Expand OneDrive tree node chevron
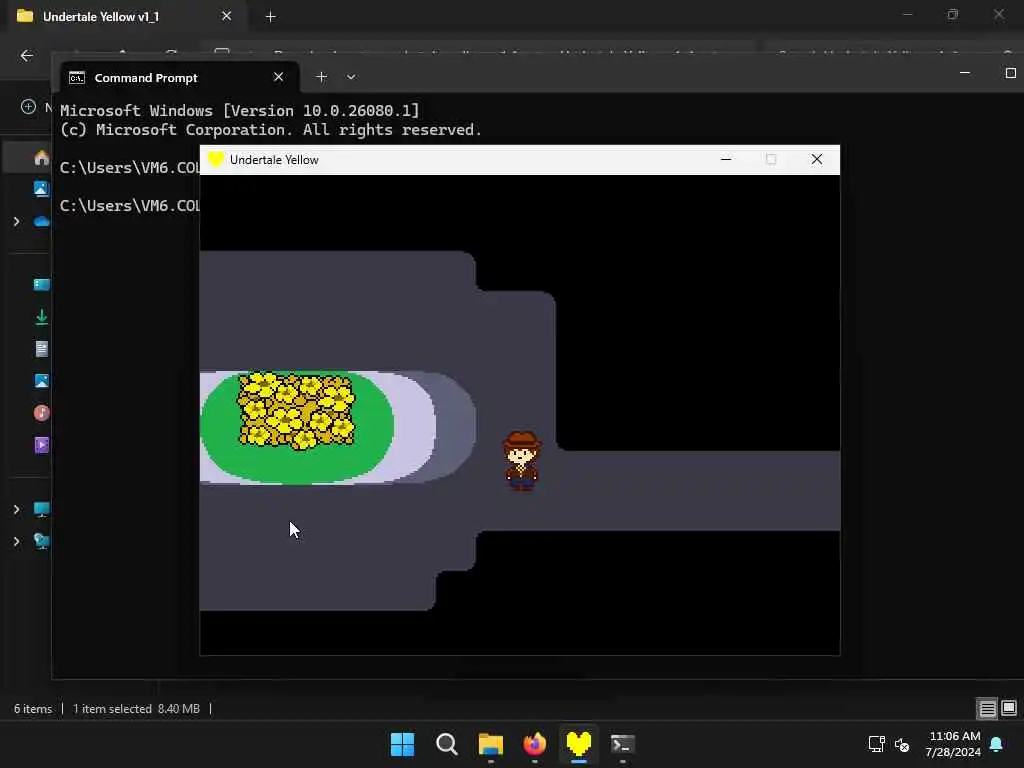This screenshot has height=768, width=1024. pos(16,222)
